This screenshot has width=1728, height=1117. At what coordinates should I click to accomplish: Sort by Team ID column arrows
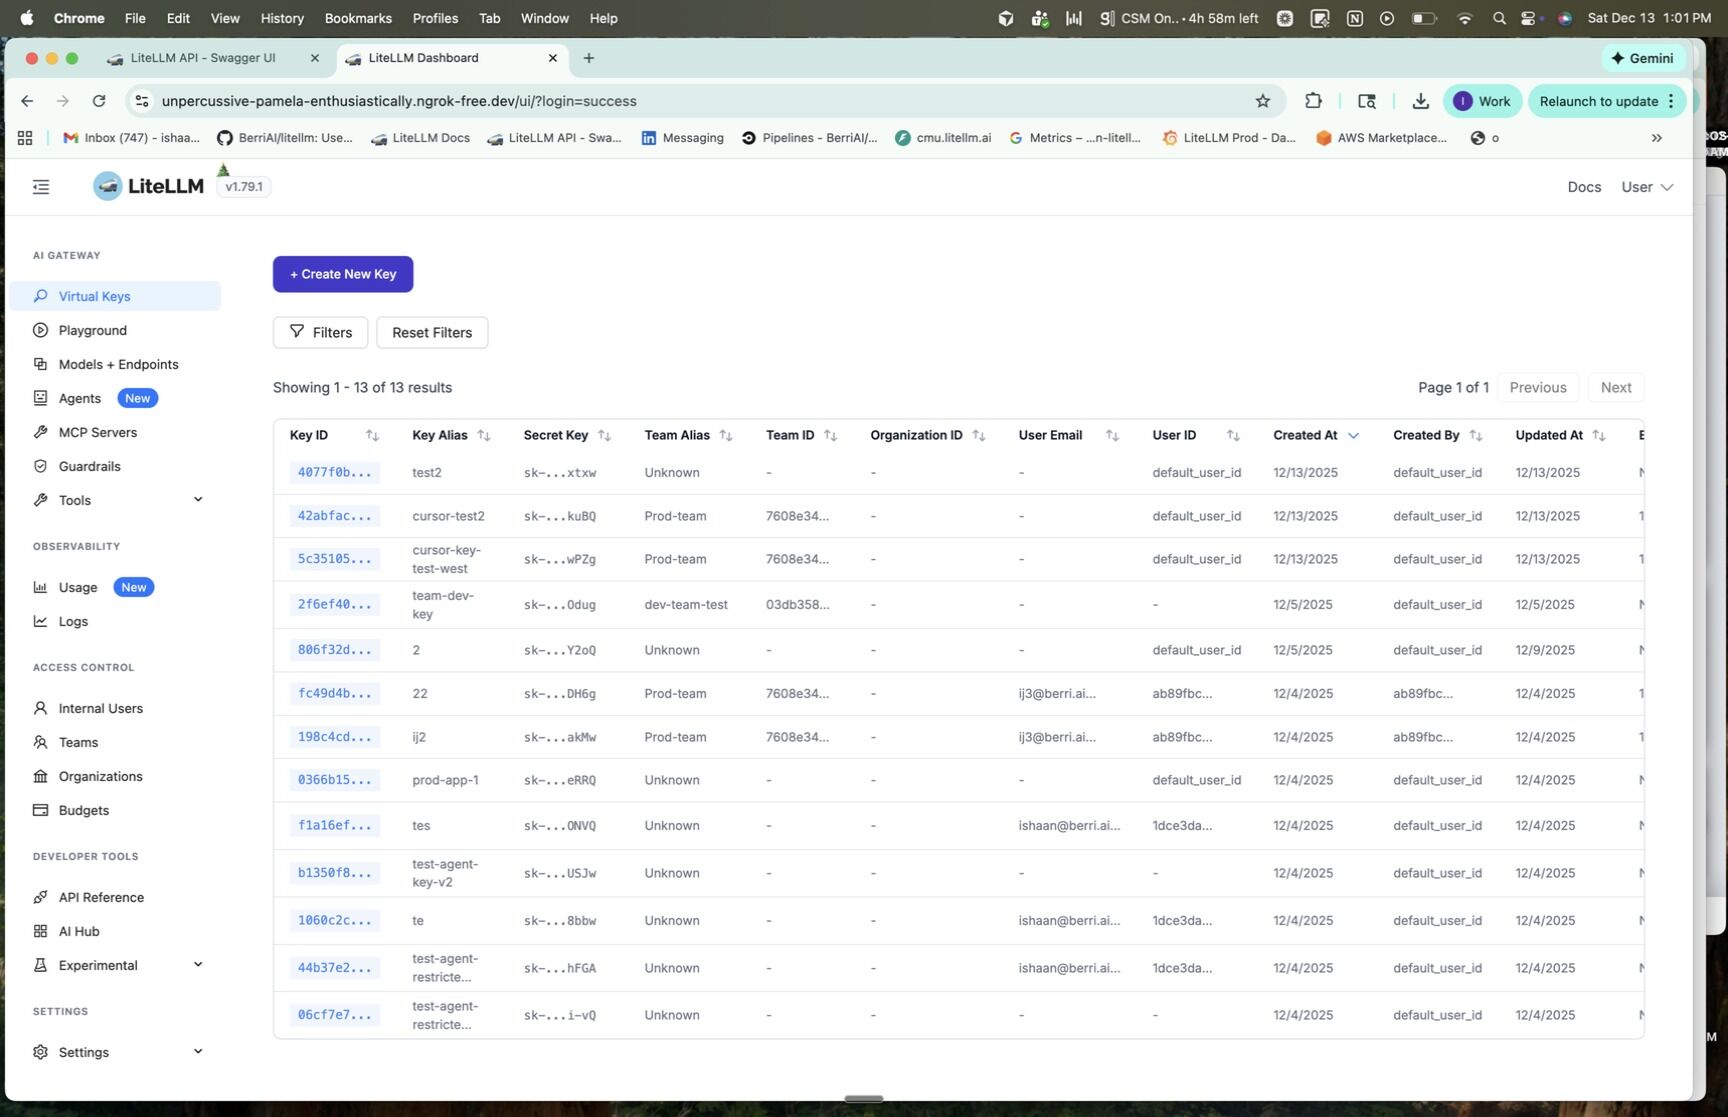click(x=830, y=435)
